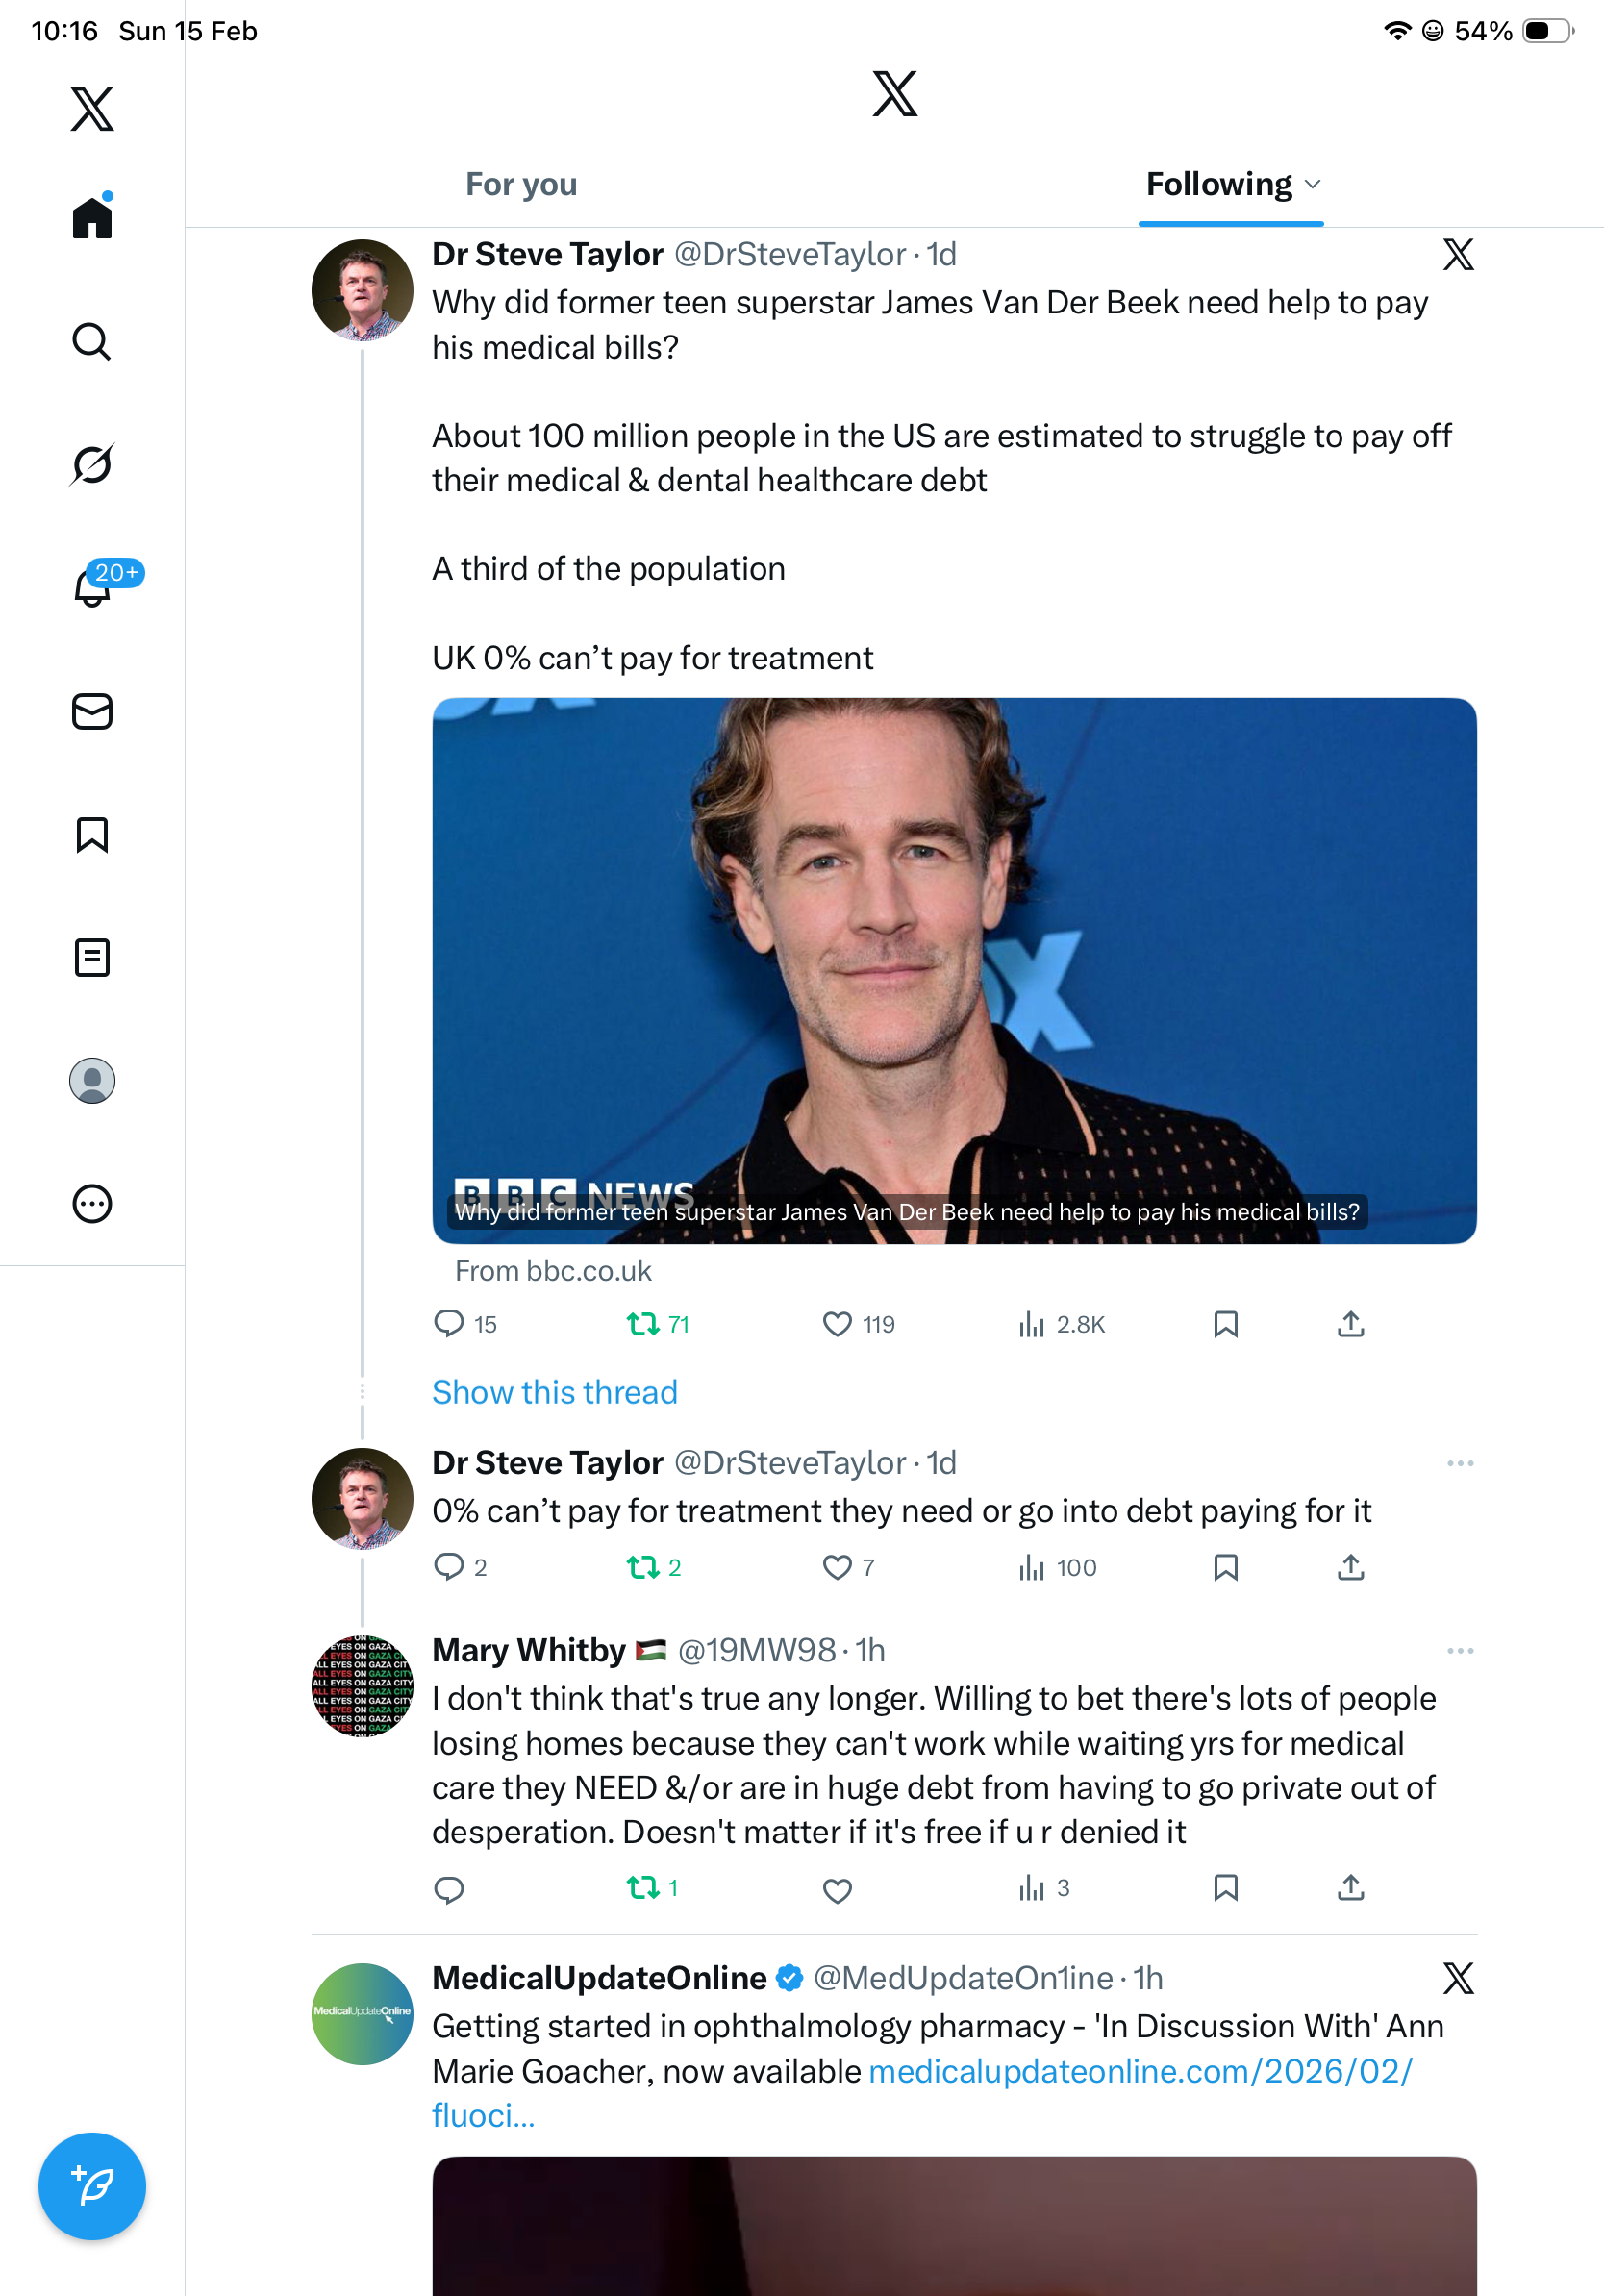Open Lists icon in sidebar
1604x2296 pixels.
point(92,958)
